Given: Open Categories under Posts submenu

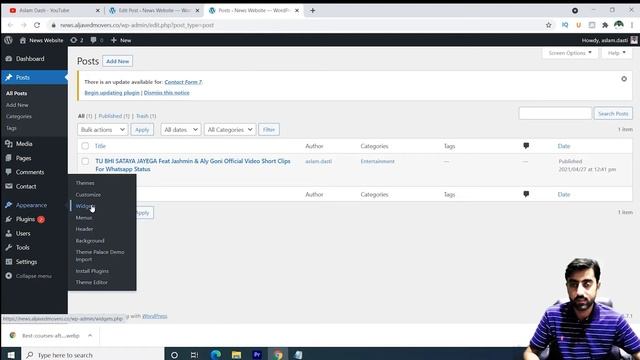Looking at the screenshot, I should coord(19,116).
